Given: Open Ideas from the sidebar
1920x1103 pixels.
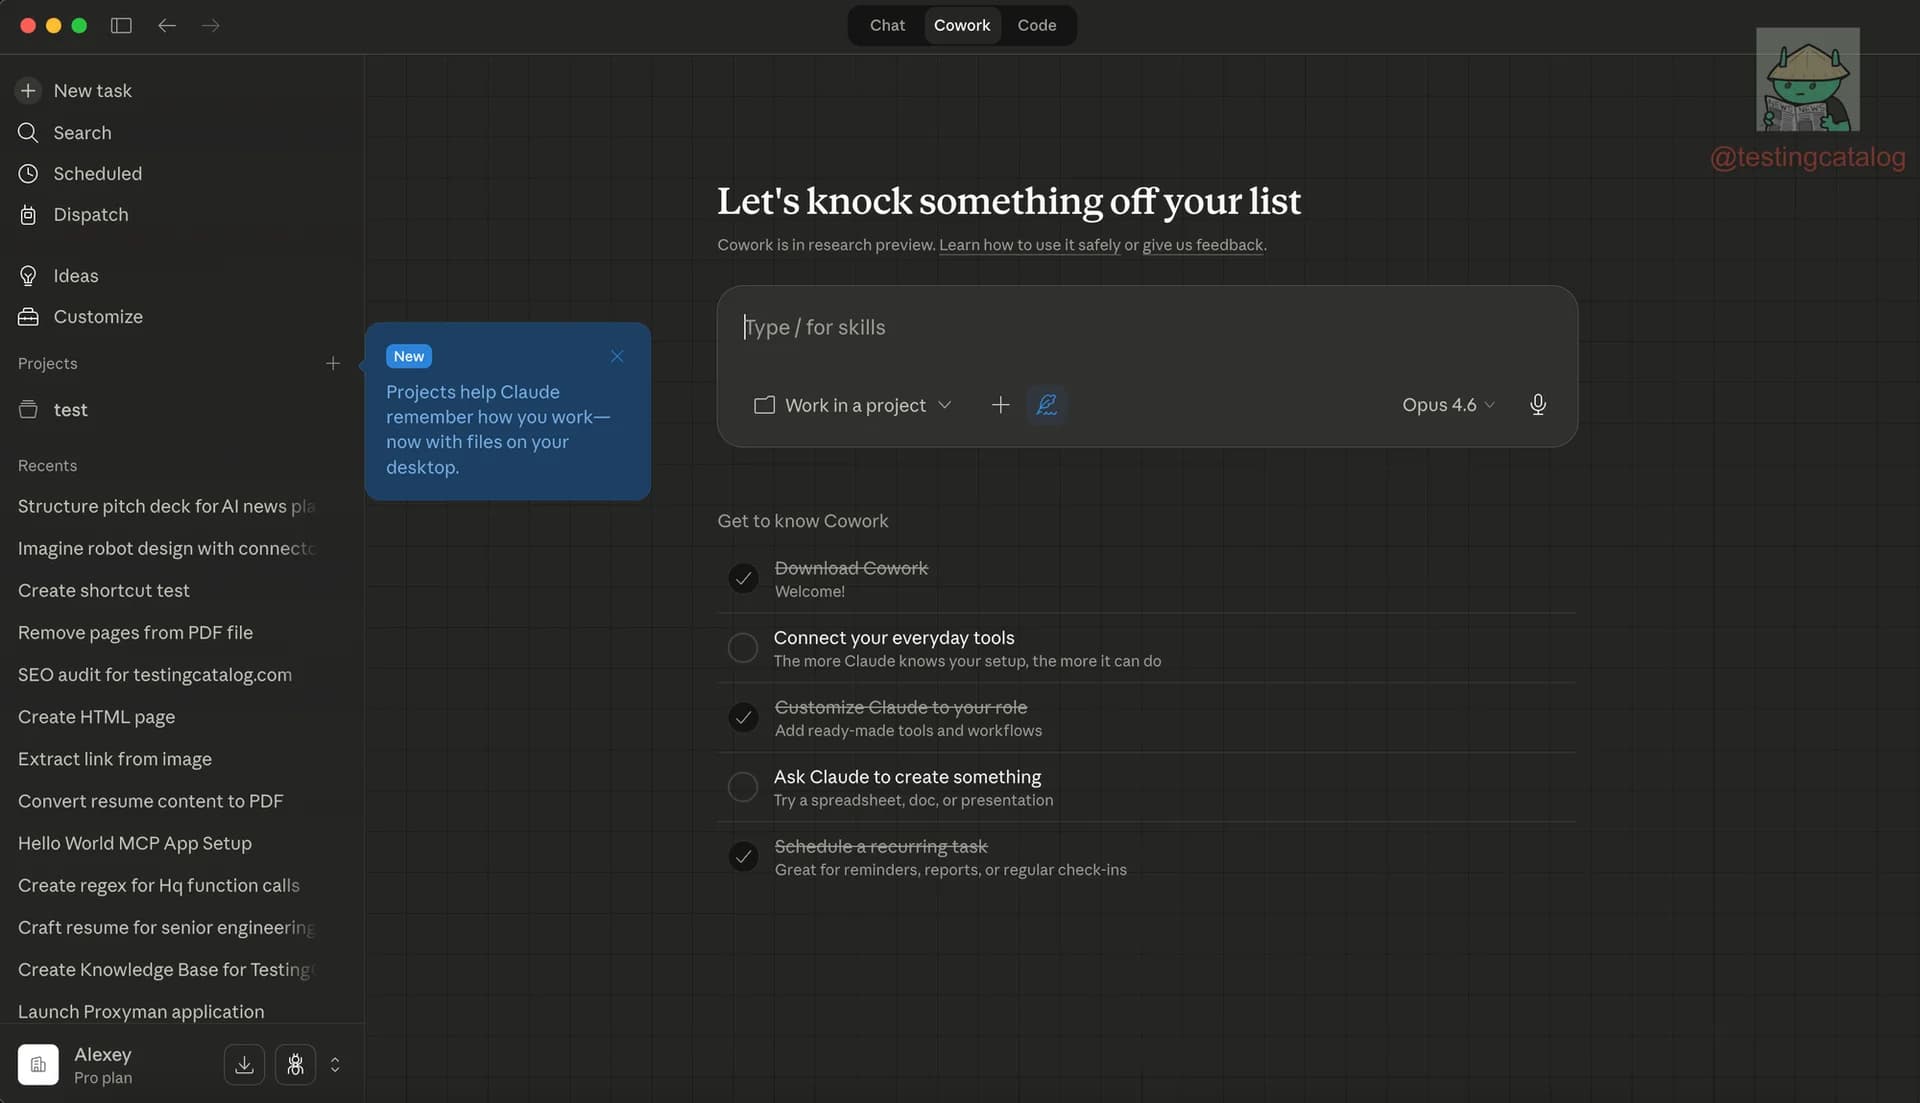Looking at the screenshot, I should (x=28, y=275).
